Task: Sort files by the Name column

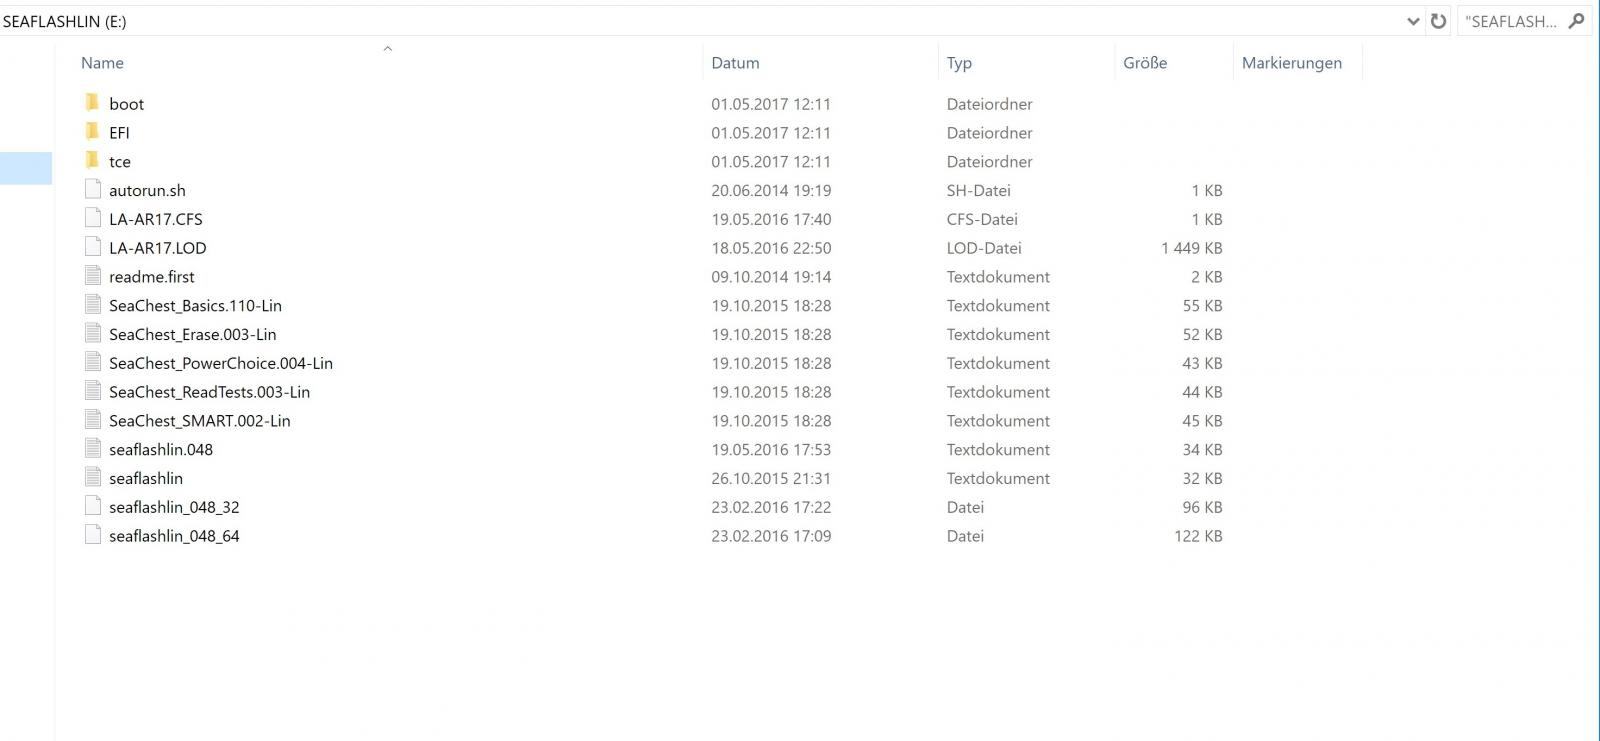Action: click(102, 63)
